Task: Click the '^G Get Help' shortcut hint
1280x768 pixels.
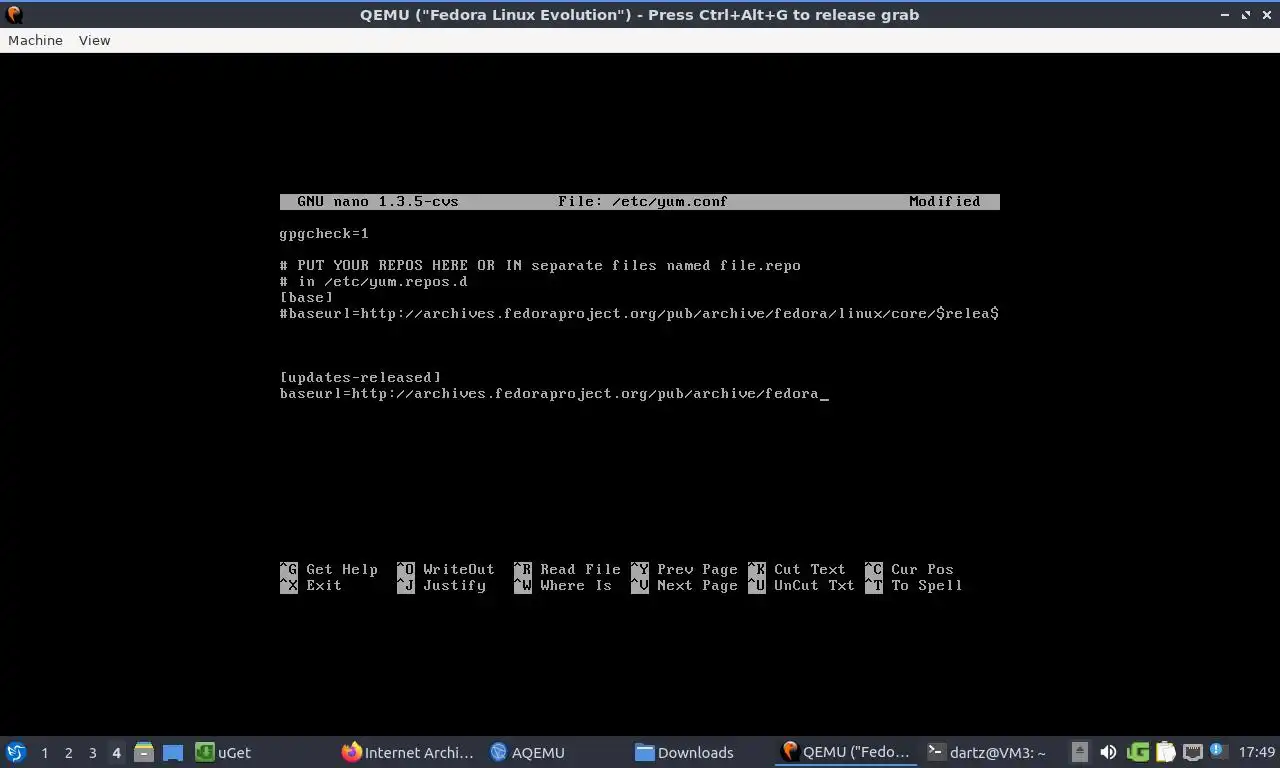Action: pyautogui.click(x=329, y=569)
